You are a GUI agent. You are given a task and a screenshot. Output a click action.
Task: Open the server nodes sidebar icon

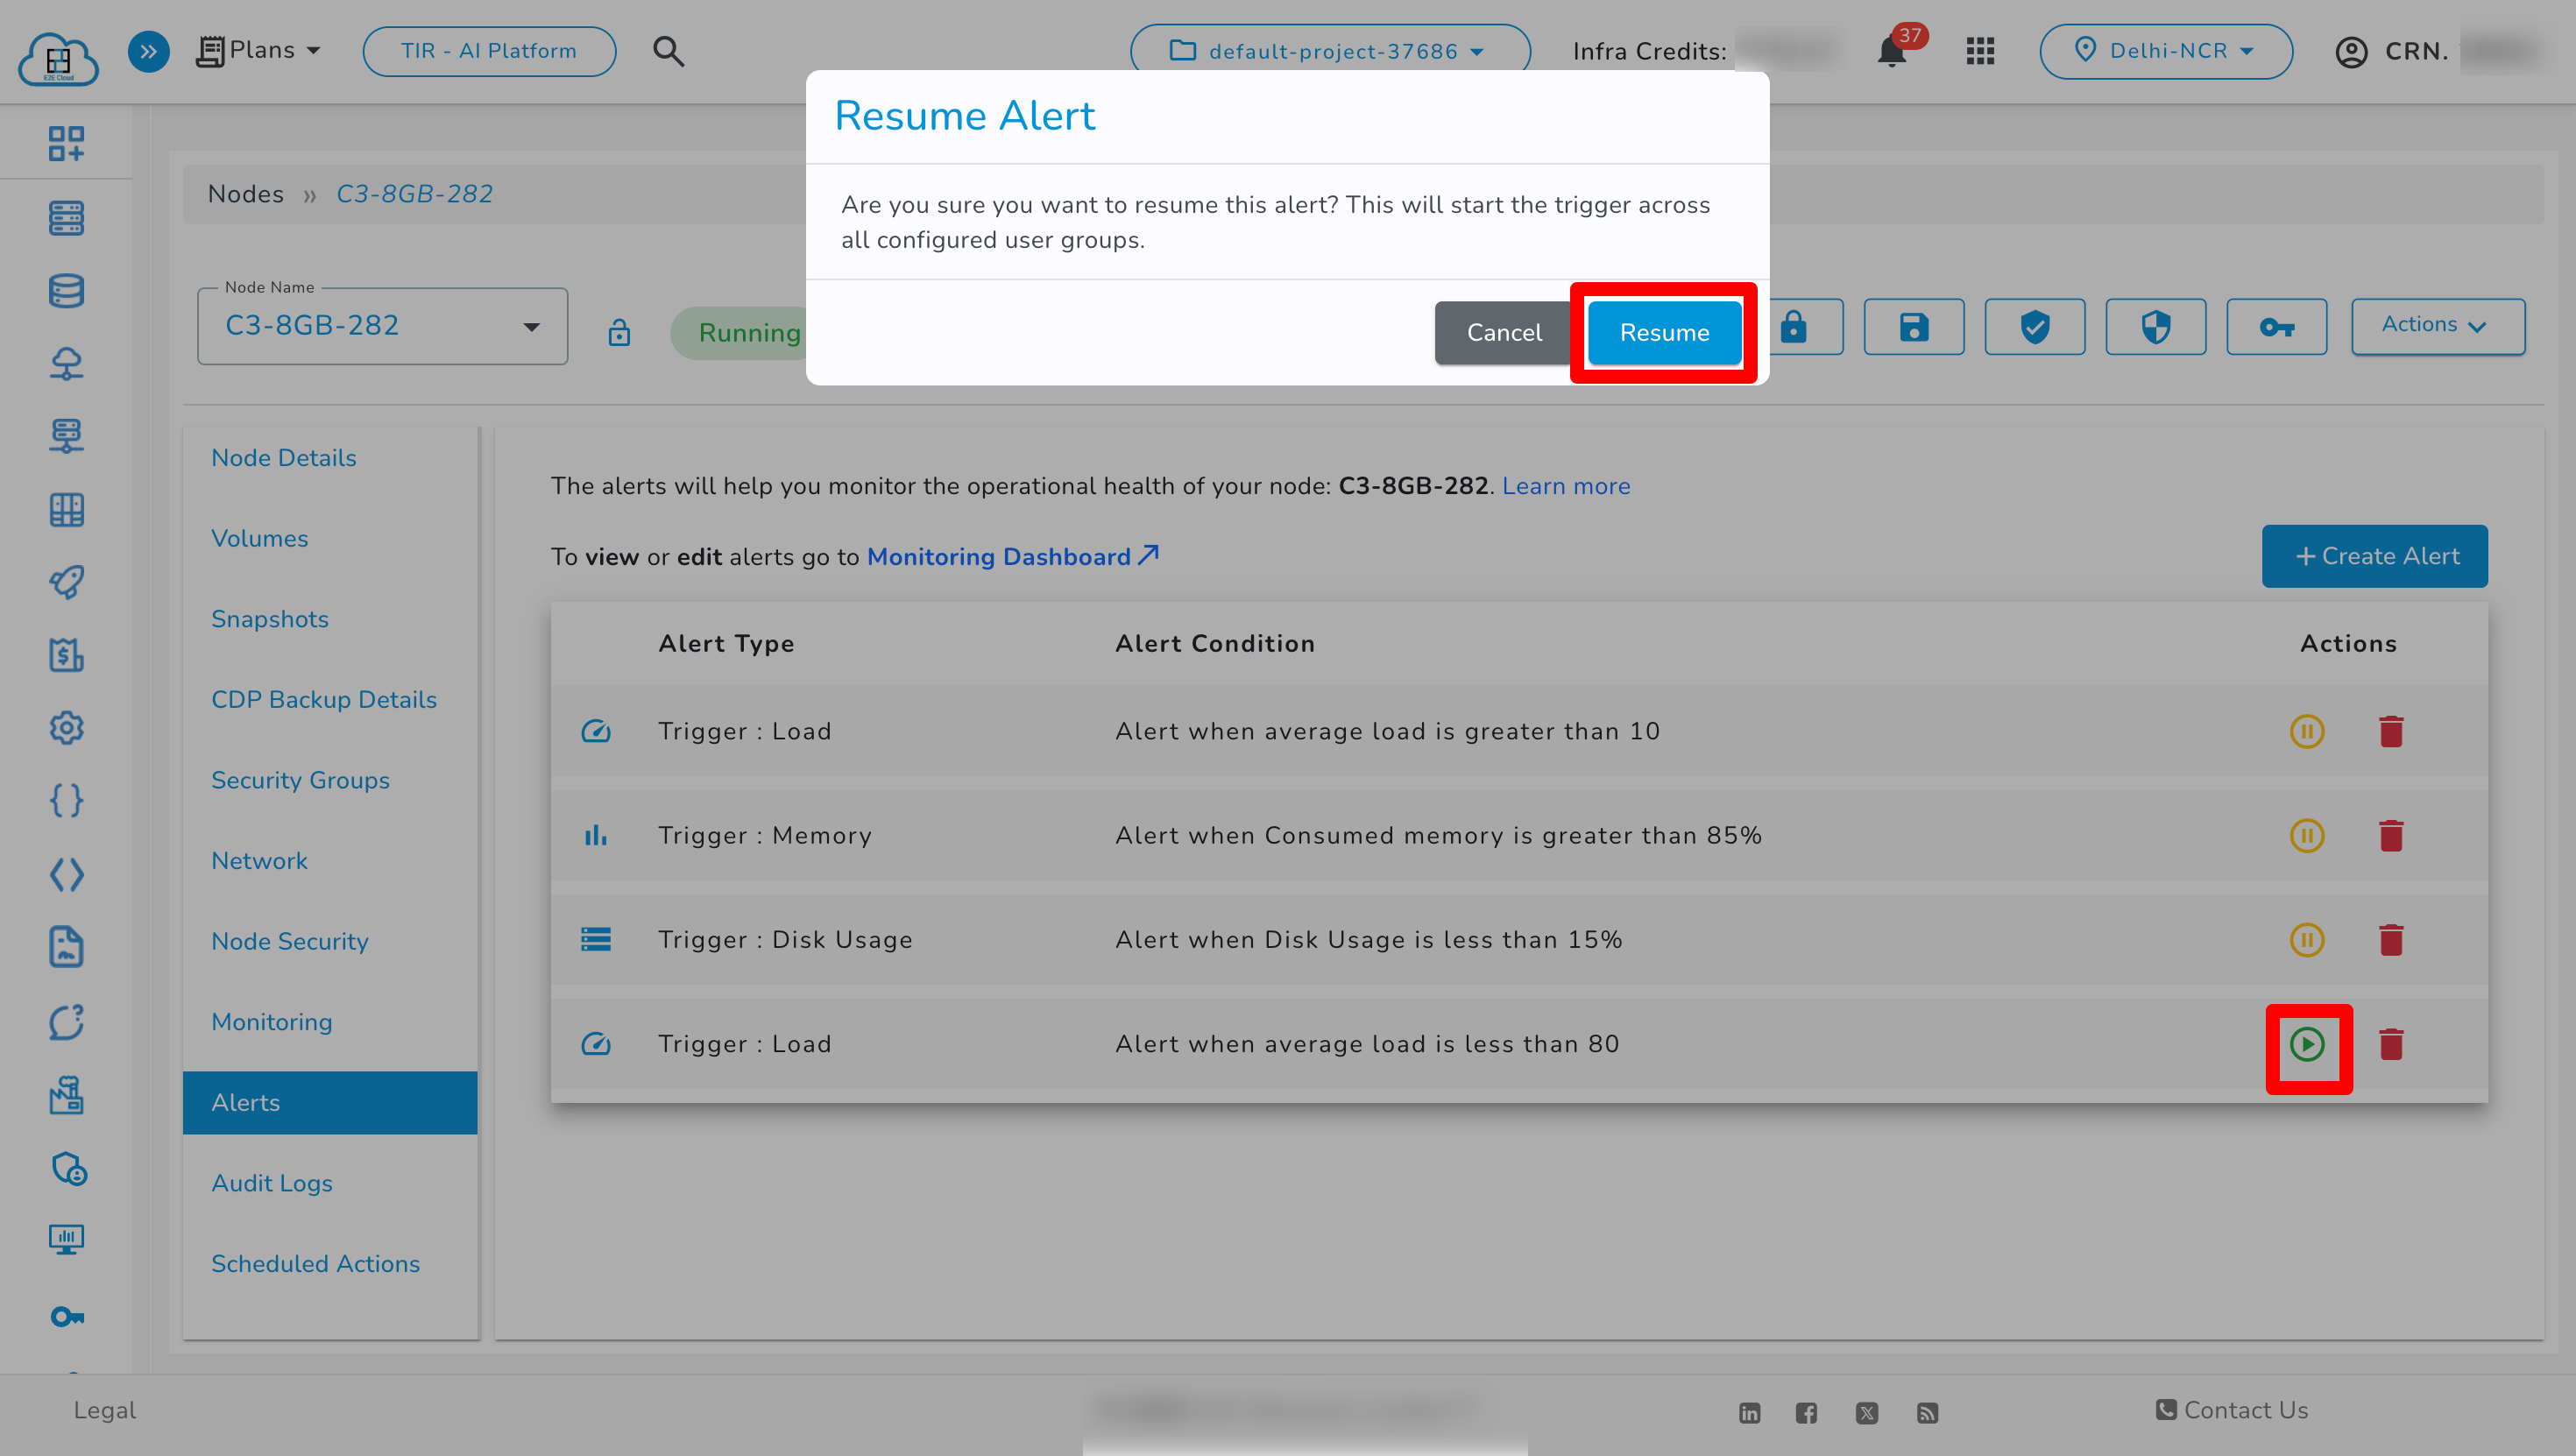[x=66, y=218]
